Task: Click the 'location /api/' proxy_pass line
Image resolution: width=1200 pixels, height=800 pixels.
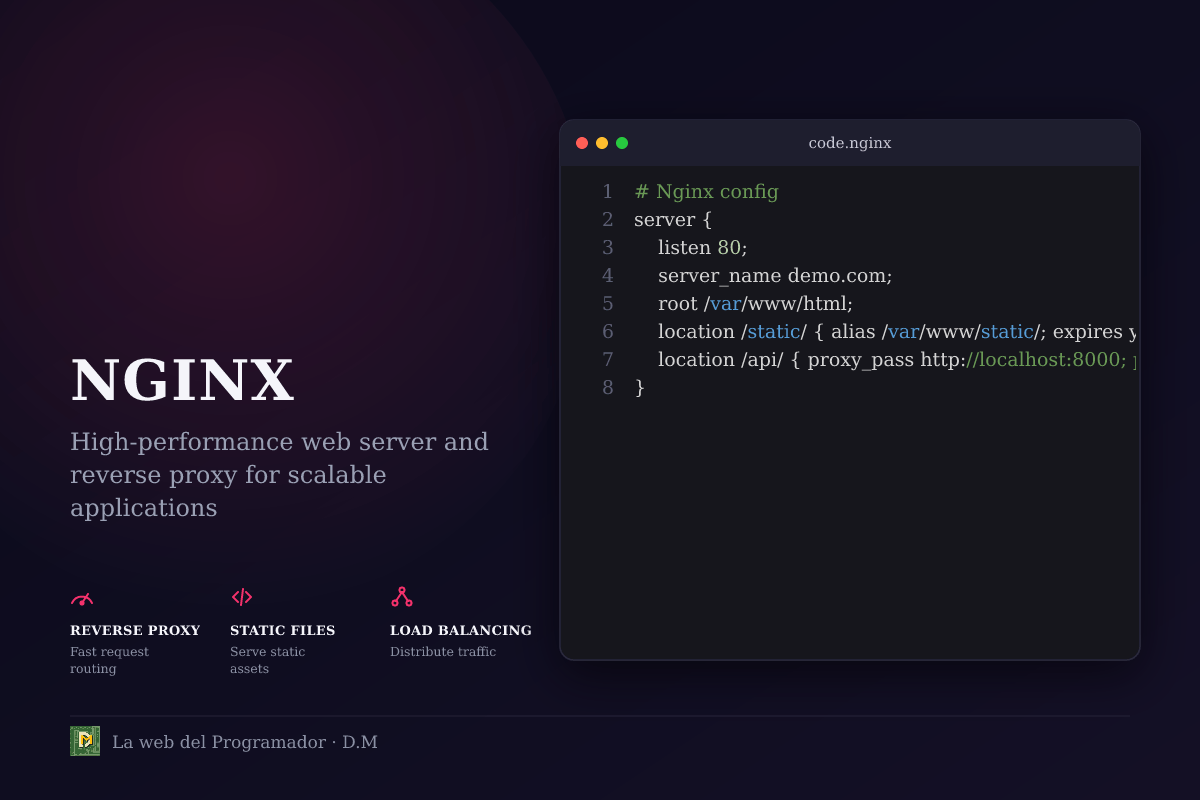Action: tap(898, 360)
